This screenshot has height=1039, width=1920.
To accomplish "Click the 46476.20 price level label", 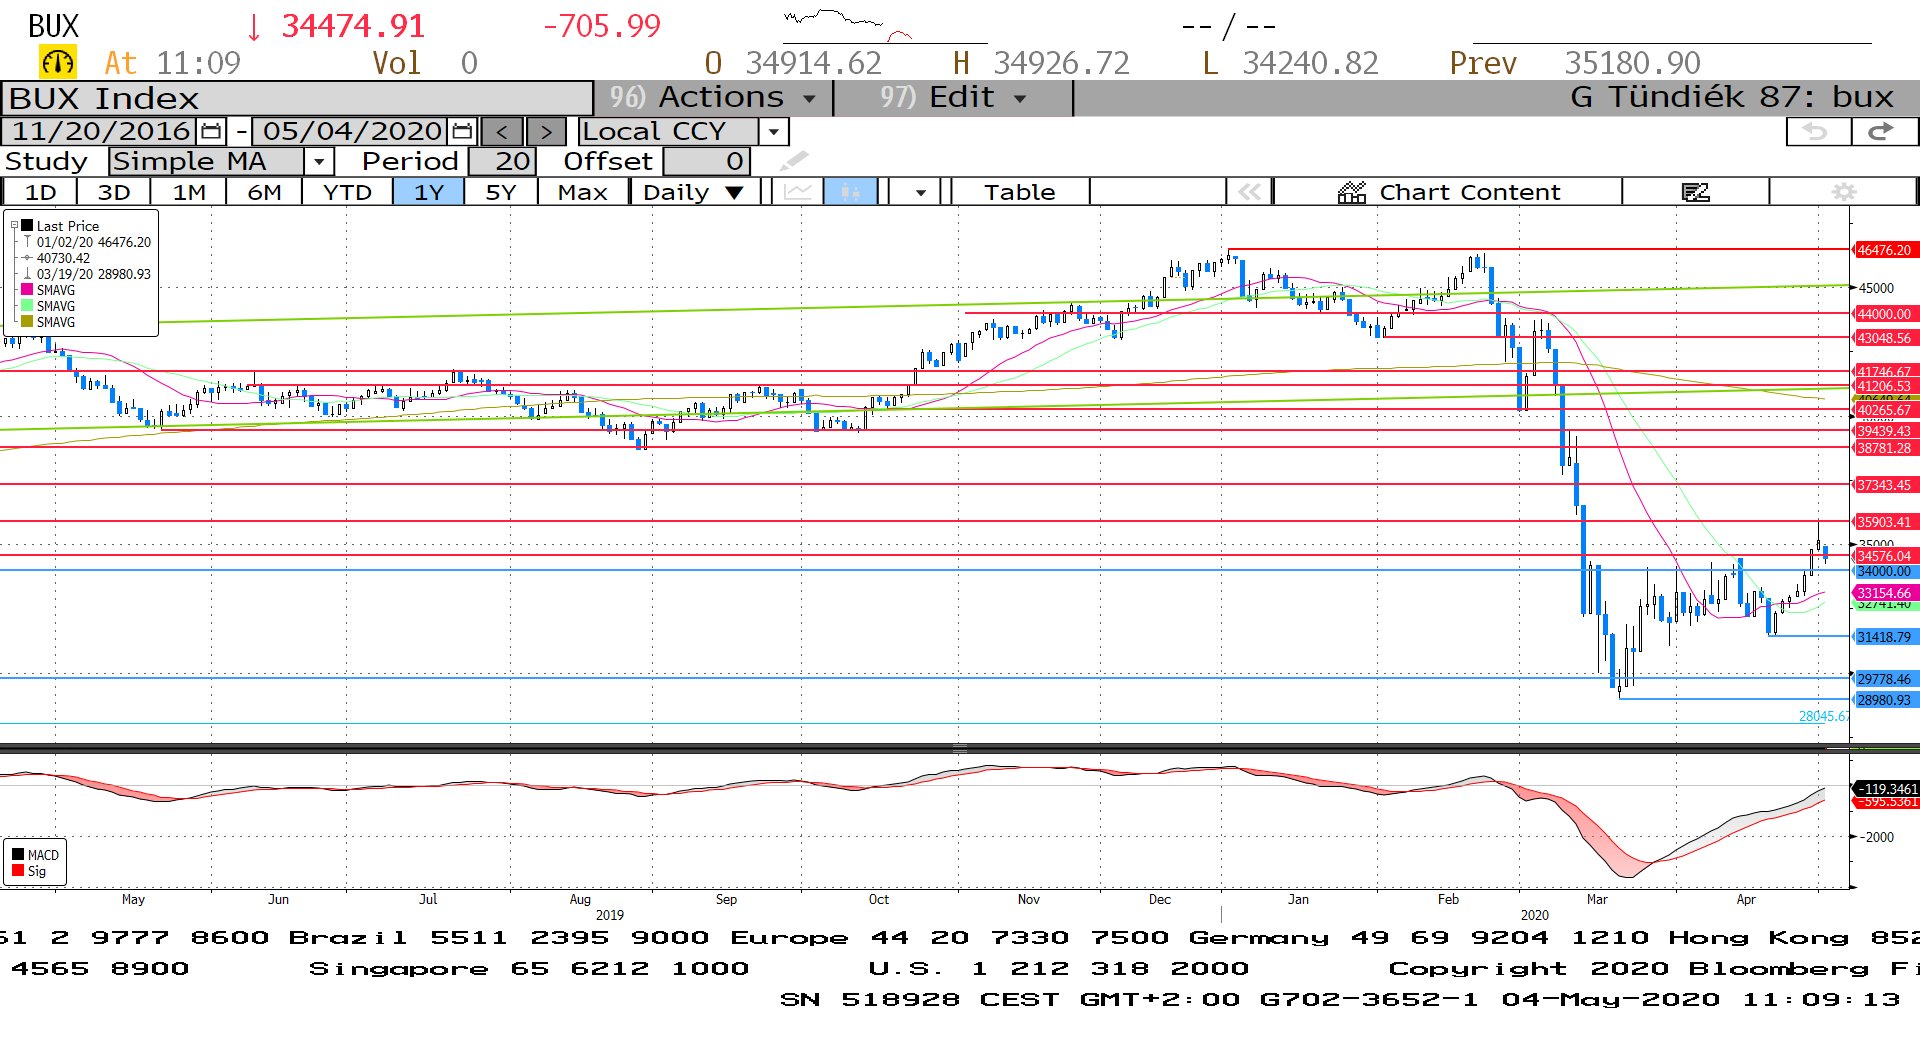I will pos(1885,250).
